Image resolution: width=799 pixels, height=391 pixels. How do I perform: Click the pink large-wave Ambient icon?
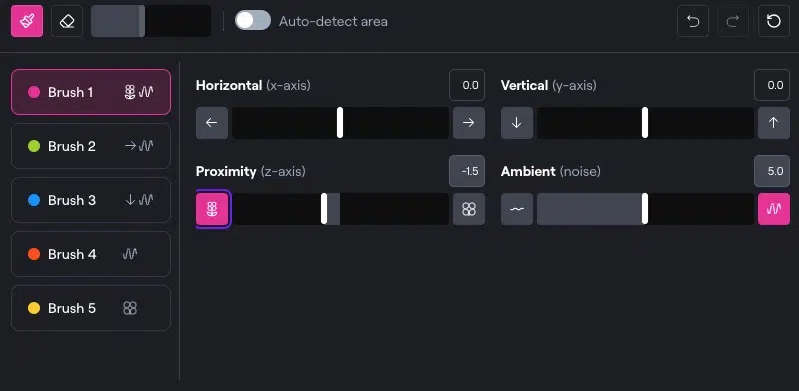coord(774,209)
